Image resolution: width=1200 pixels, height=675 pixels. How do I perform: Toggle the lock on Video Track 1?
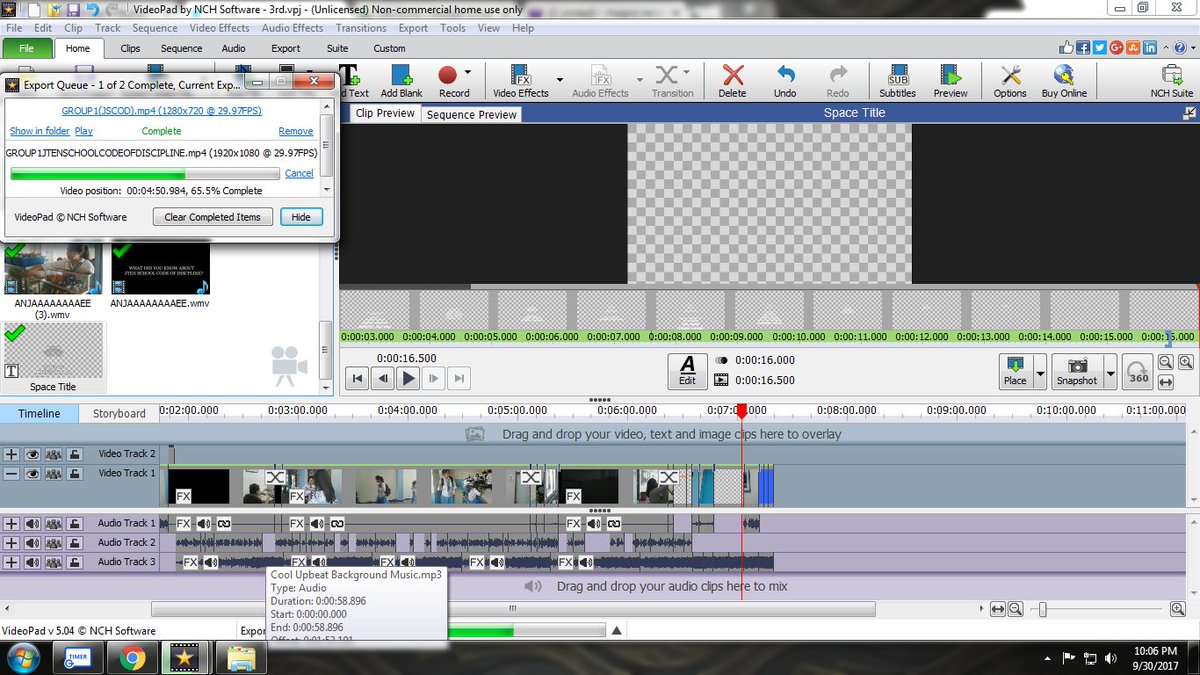pos(75,474)
